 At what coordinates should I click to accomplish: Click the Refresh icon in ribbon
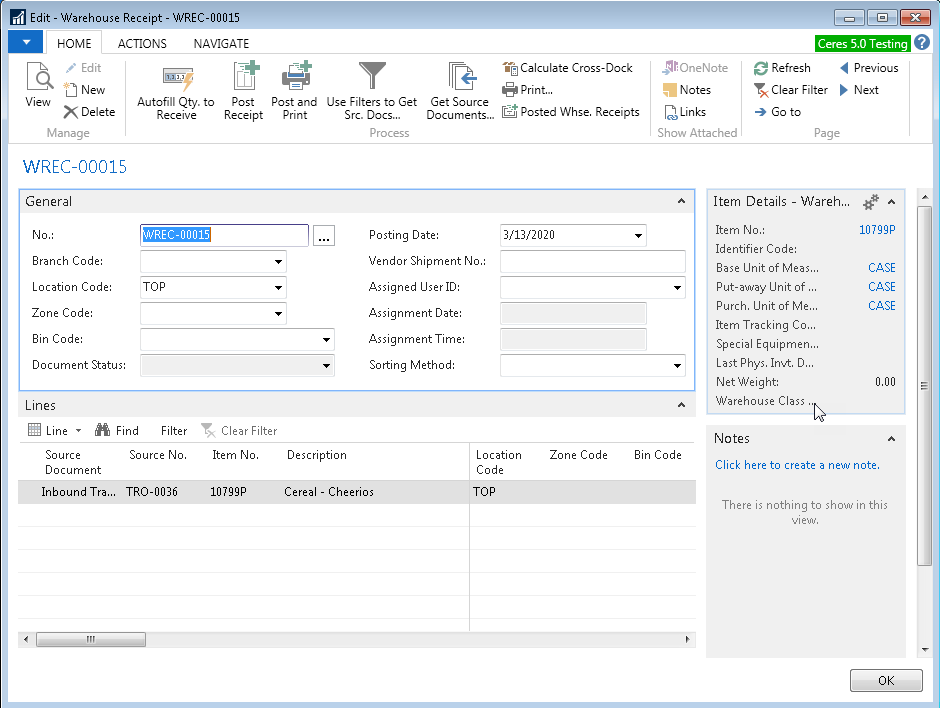point(782,68)
